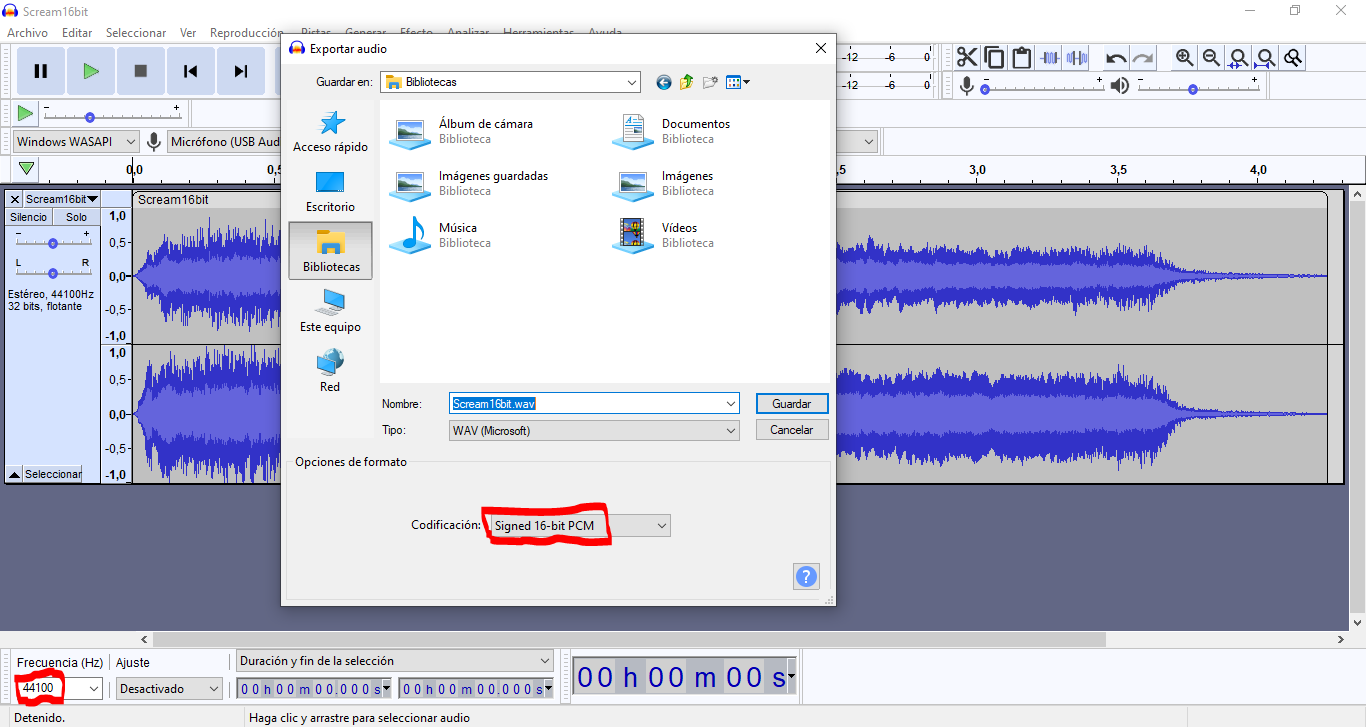Click the Guardar button

[x=791, y=403]
